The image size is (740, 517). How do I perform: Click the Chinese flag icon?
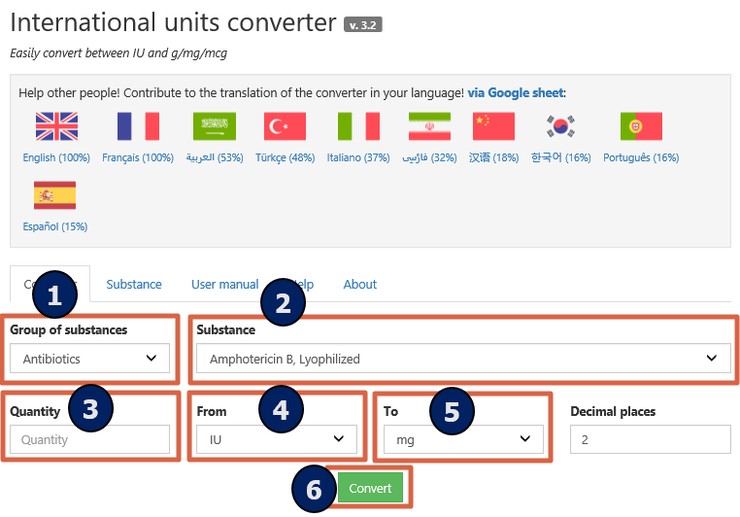pos(494,126)
